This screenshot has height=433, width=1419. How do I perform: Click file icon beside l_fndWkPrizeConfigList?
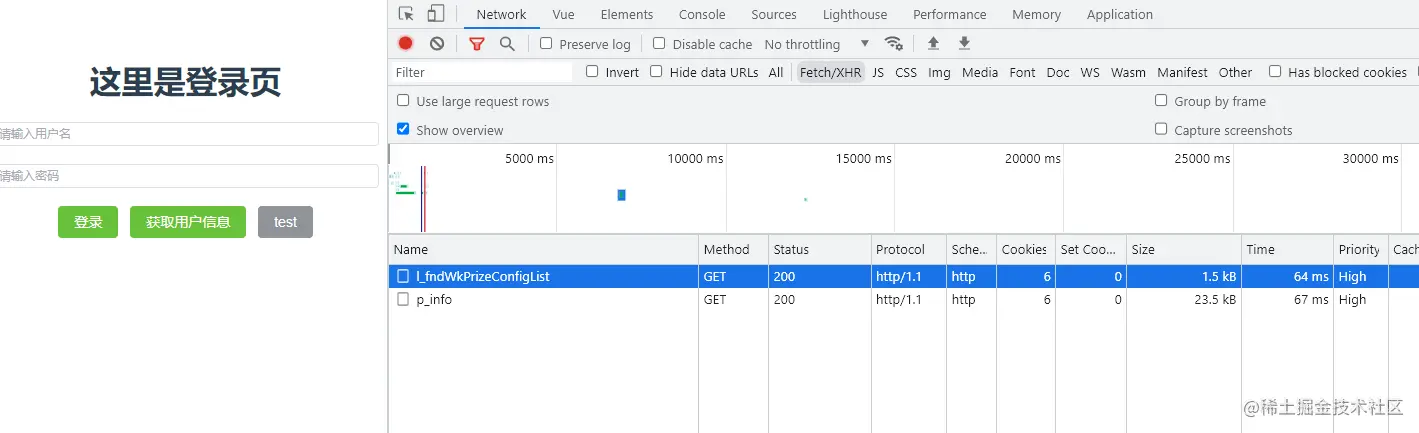[x=403, y=276]
